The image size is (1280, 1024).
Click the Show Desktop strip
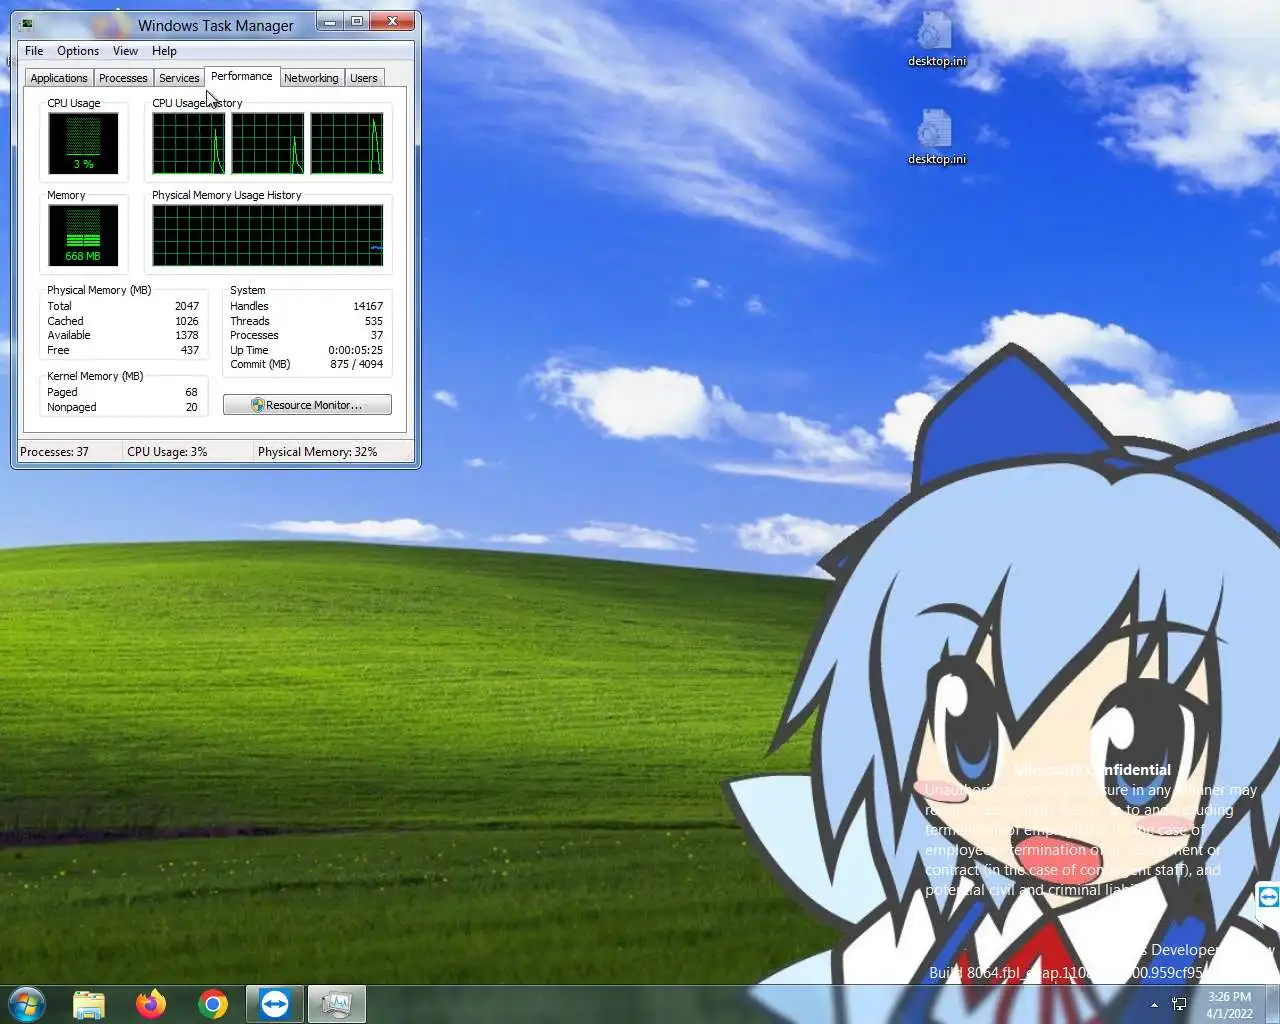tap(1272, 1004)
